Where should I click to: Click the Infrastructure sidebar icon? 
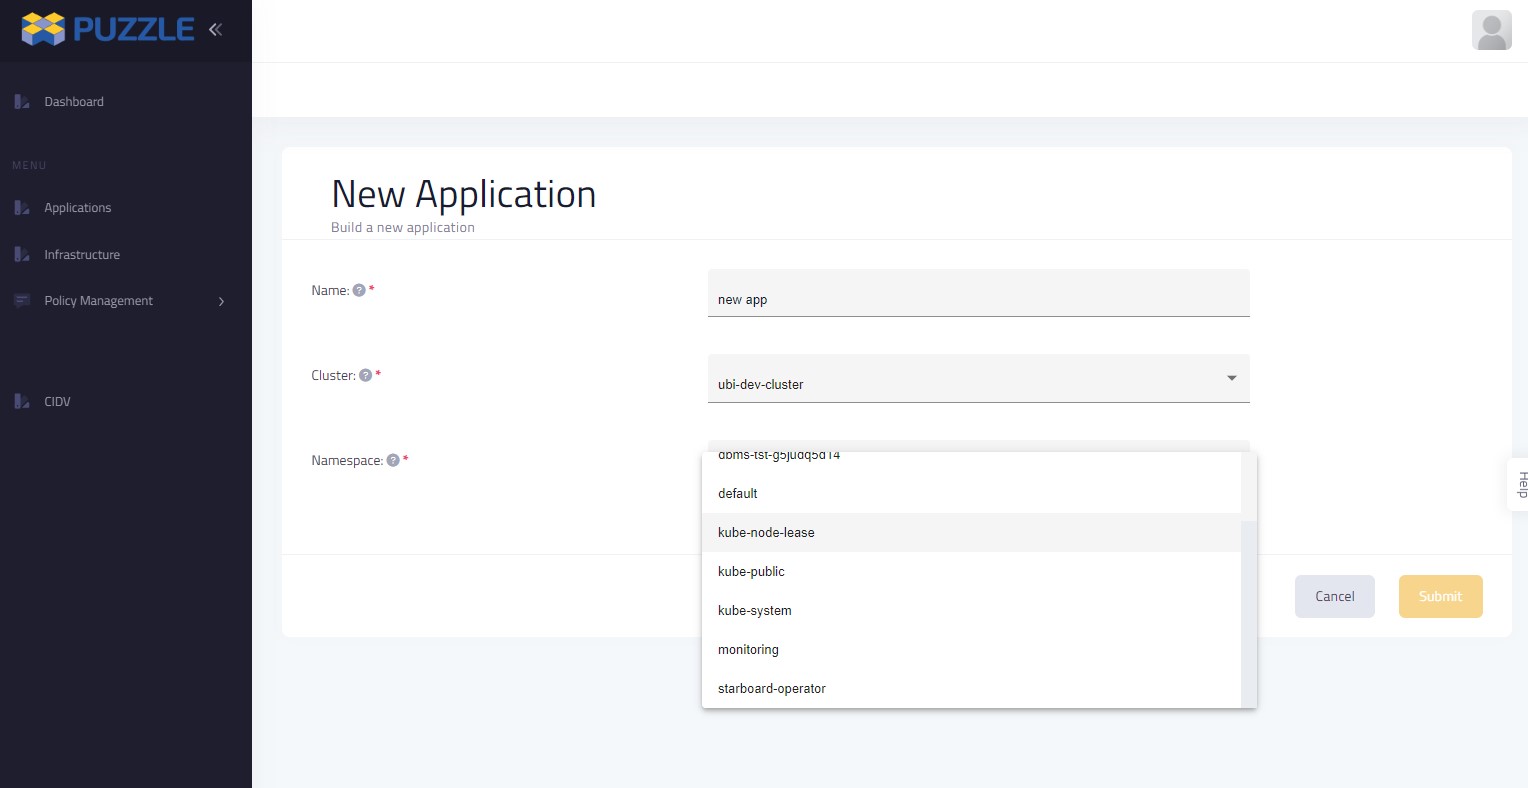[x=22, y=255]
